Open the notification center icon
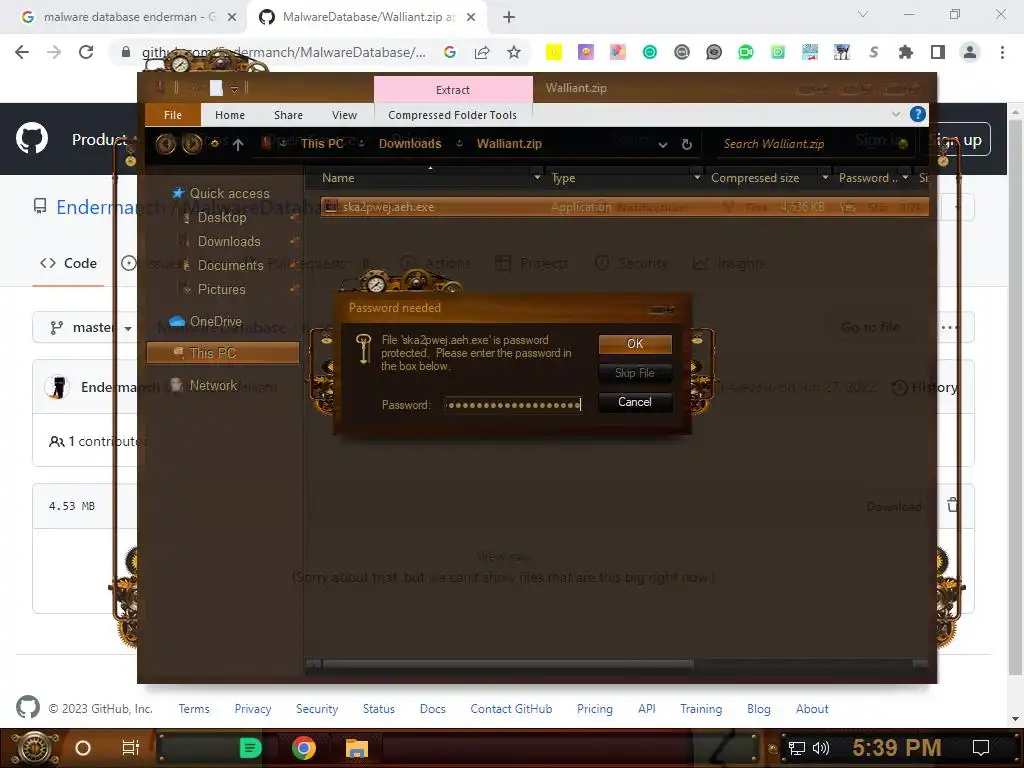The image size is (1024, 768). click(x=981, y=748)
